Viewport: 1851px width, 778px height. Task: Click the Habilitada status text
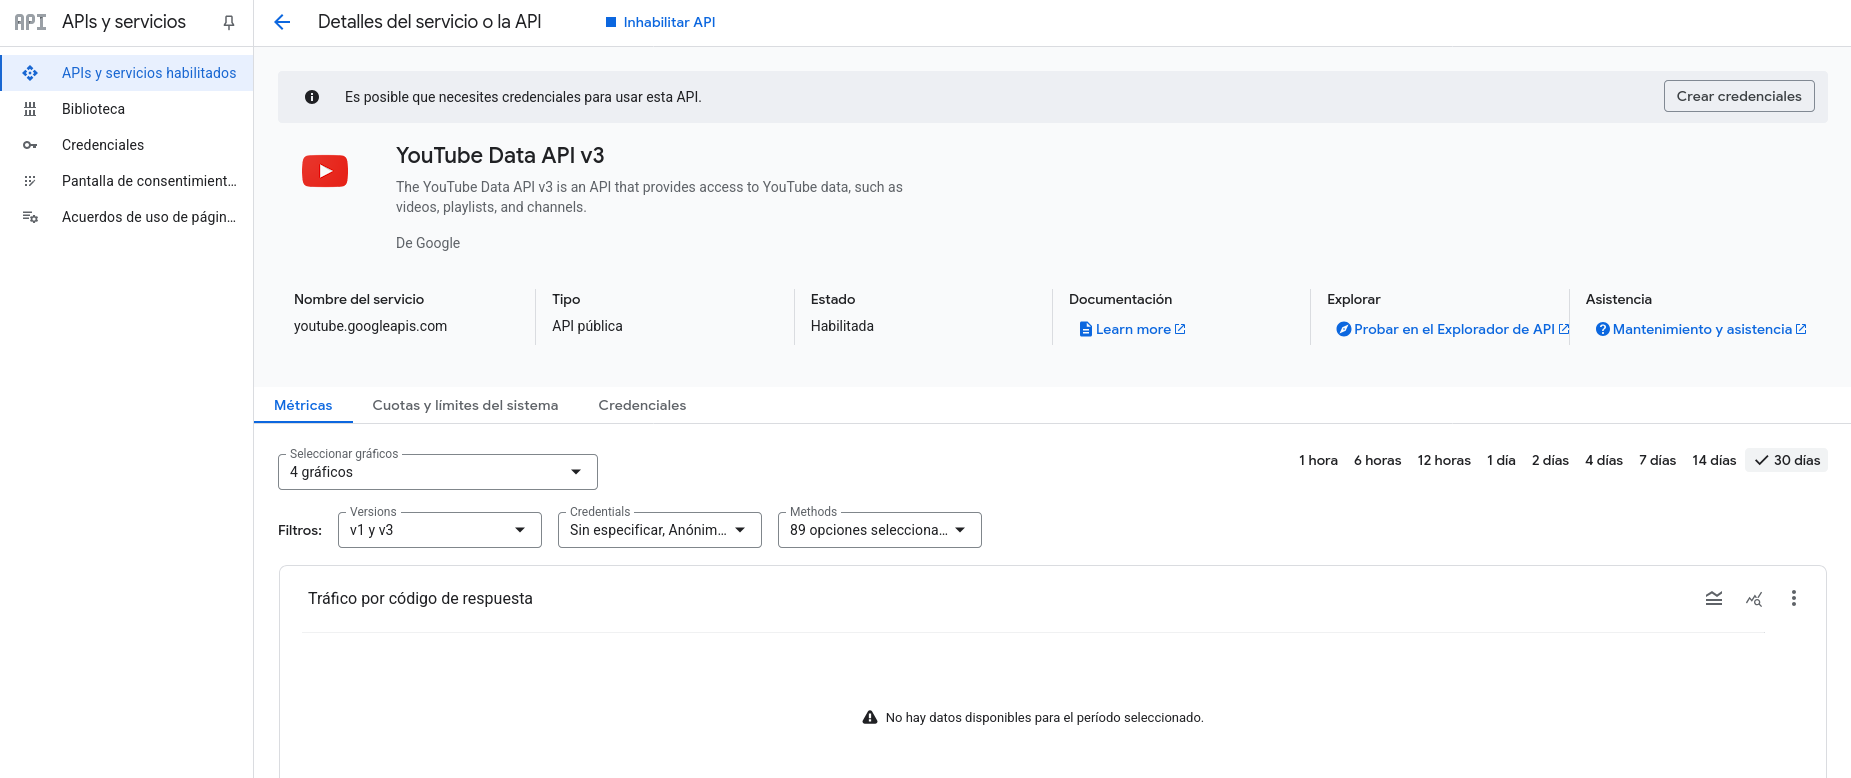click(x=842, y=326)
